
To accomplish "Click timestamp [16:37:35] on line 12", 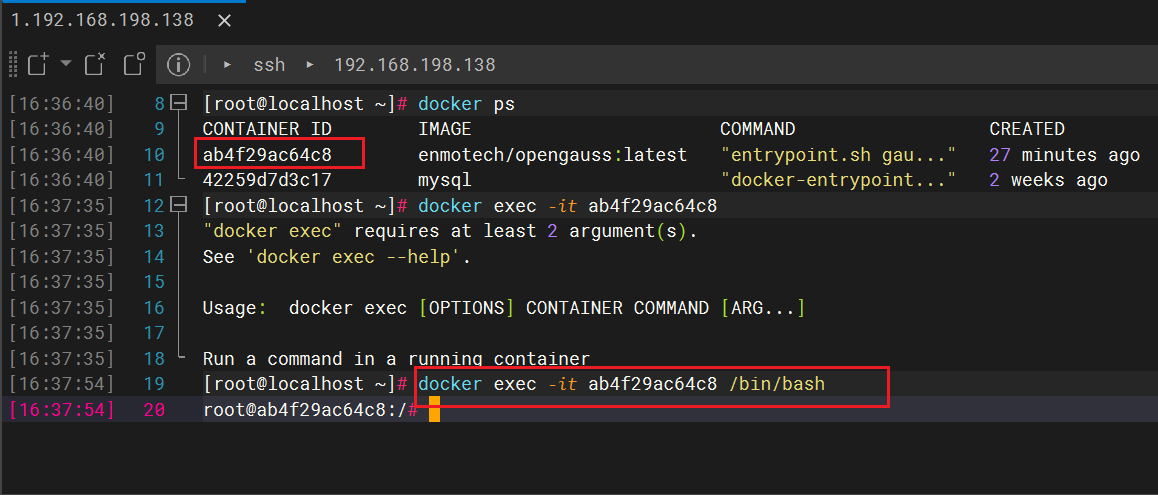I will click(62, 206).
